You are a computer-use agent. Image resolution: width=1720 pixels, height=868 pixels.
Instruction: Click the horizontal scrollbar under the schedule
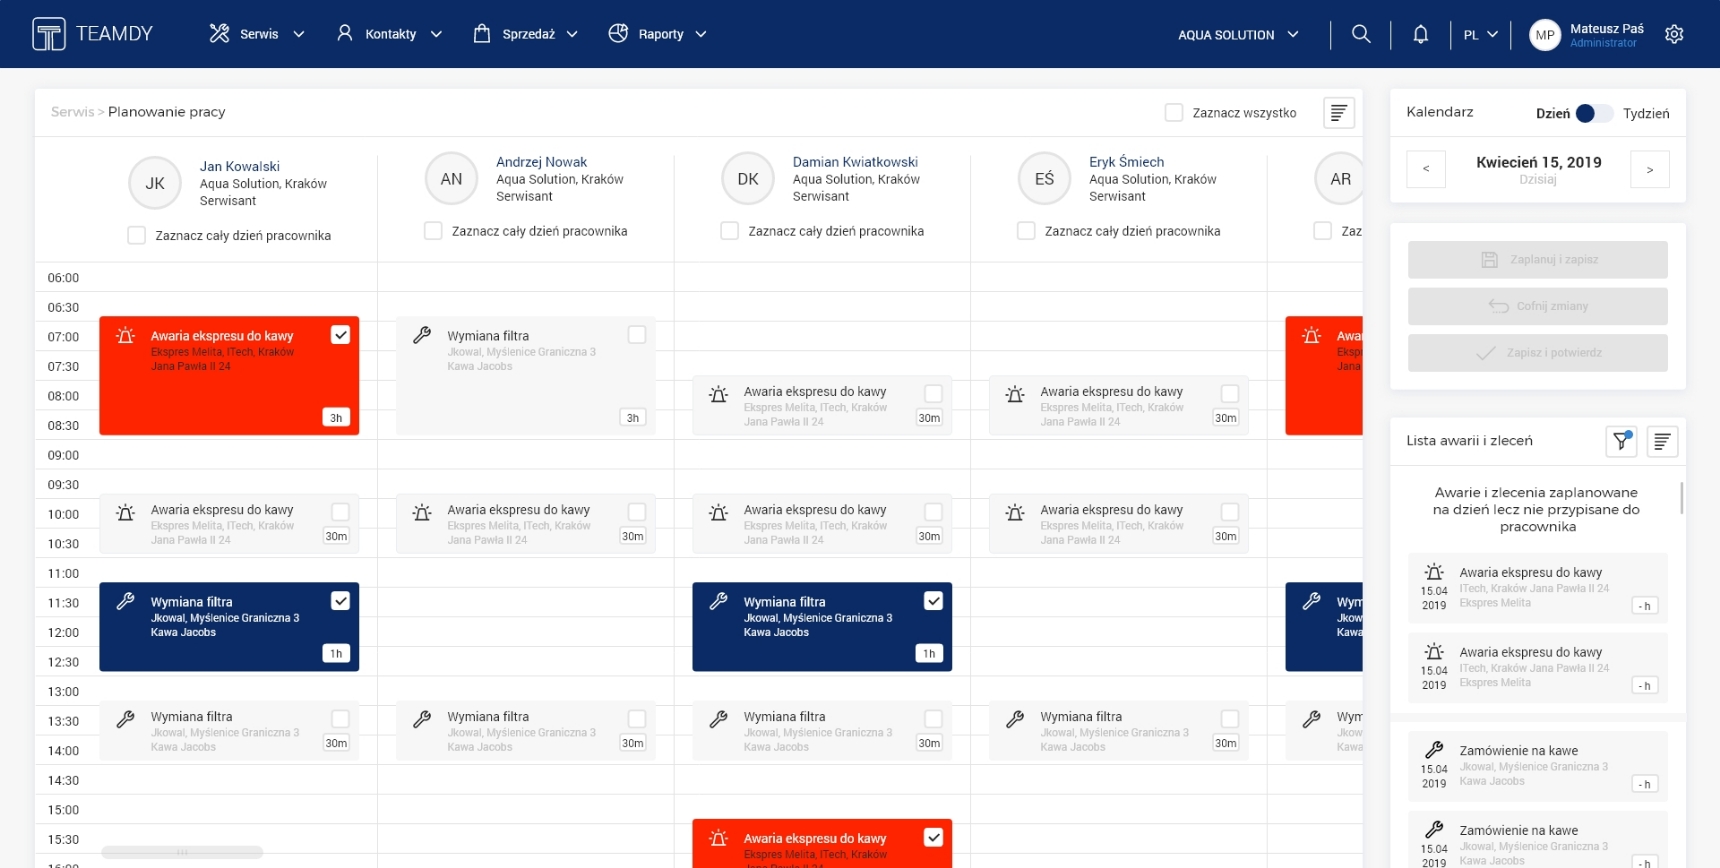point(182,852)
